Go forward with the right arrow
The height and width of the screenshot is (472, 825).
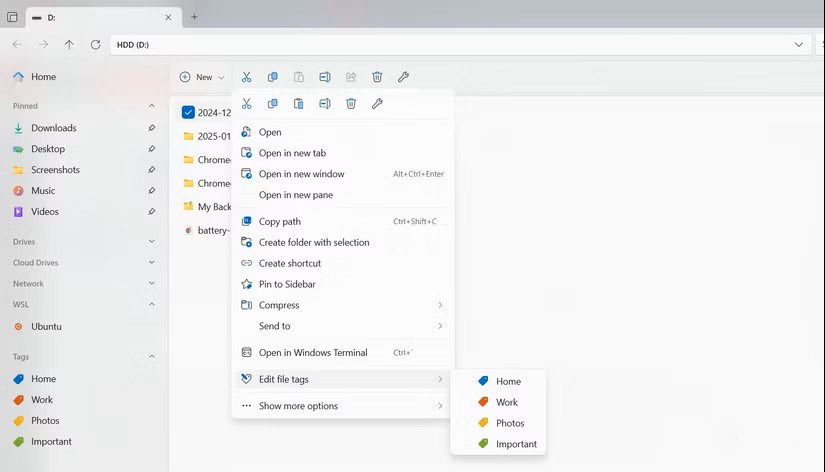point(43,45)
